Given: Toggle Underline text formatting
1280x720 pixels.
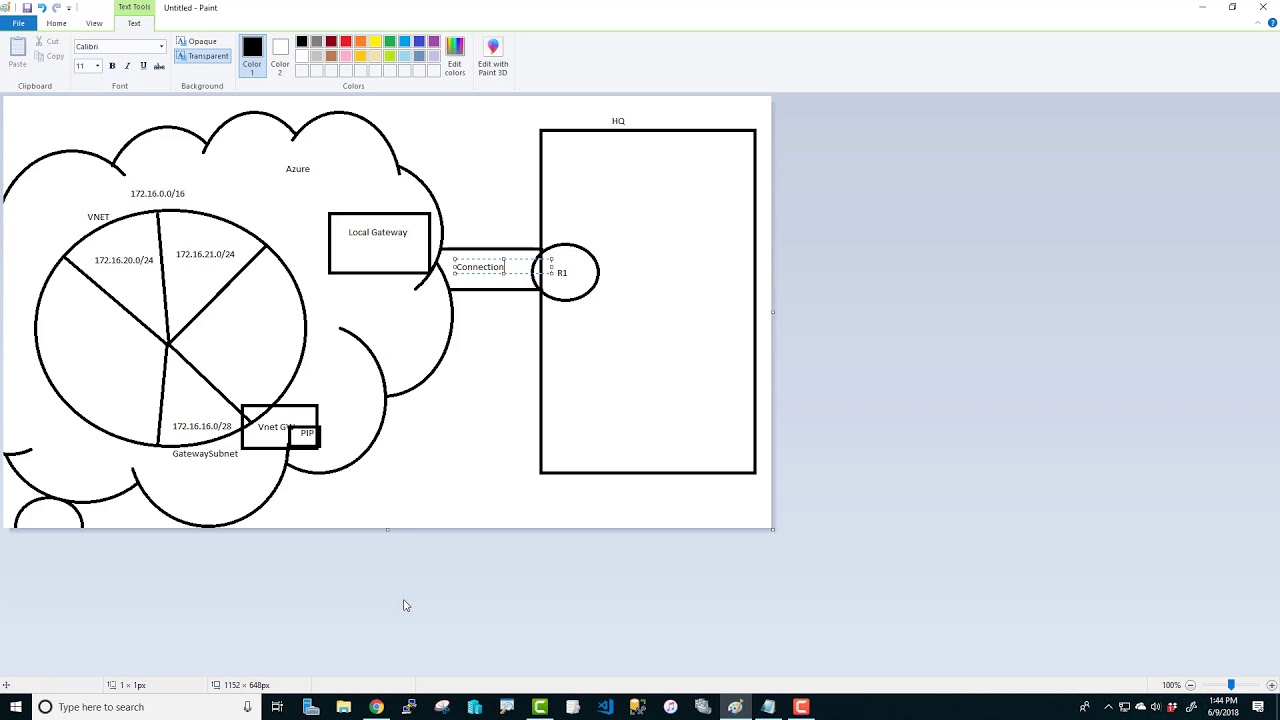Looking at the screenshot, I should (x=143, y=66).
